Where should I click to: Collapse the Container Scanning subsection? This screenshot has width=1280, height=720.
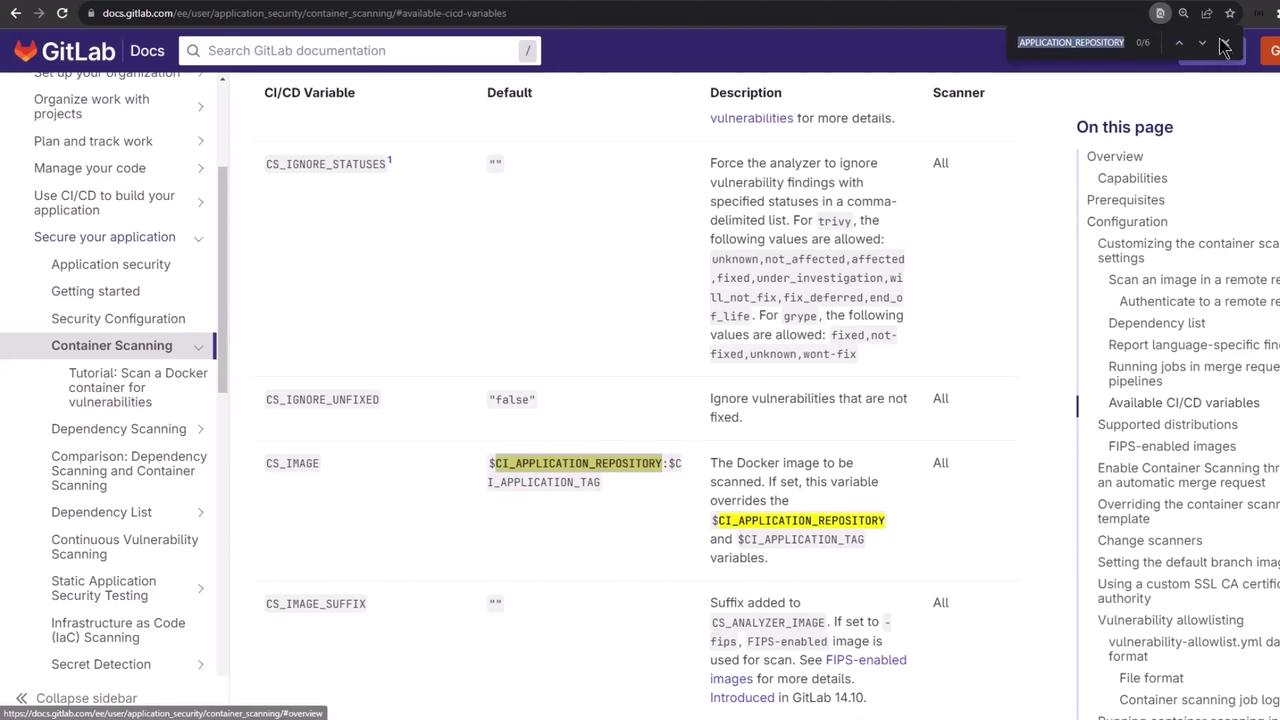pyautogui.click(x=199, y=346)
